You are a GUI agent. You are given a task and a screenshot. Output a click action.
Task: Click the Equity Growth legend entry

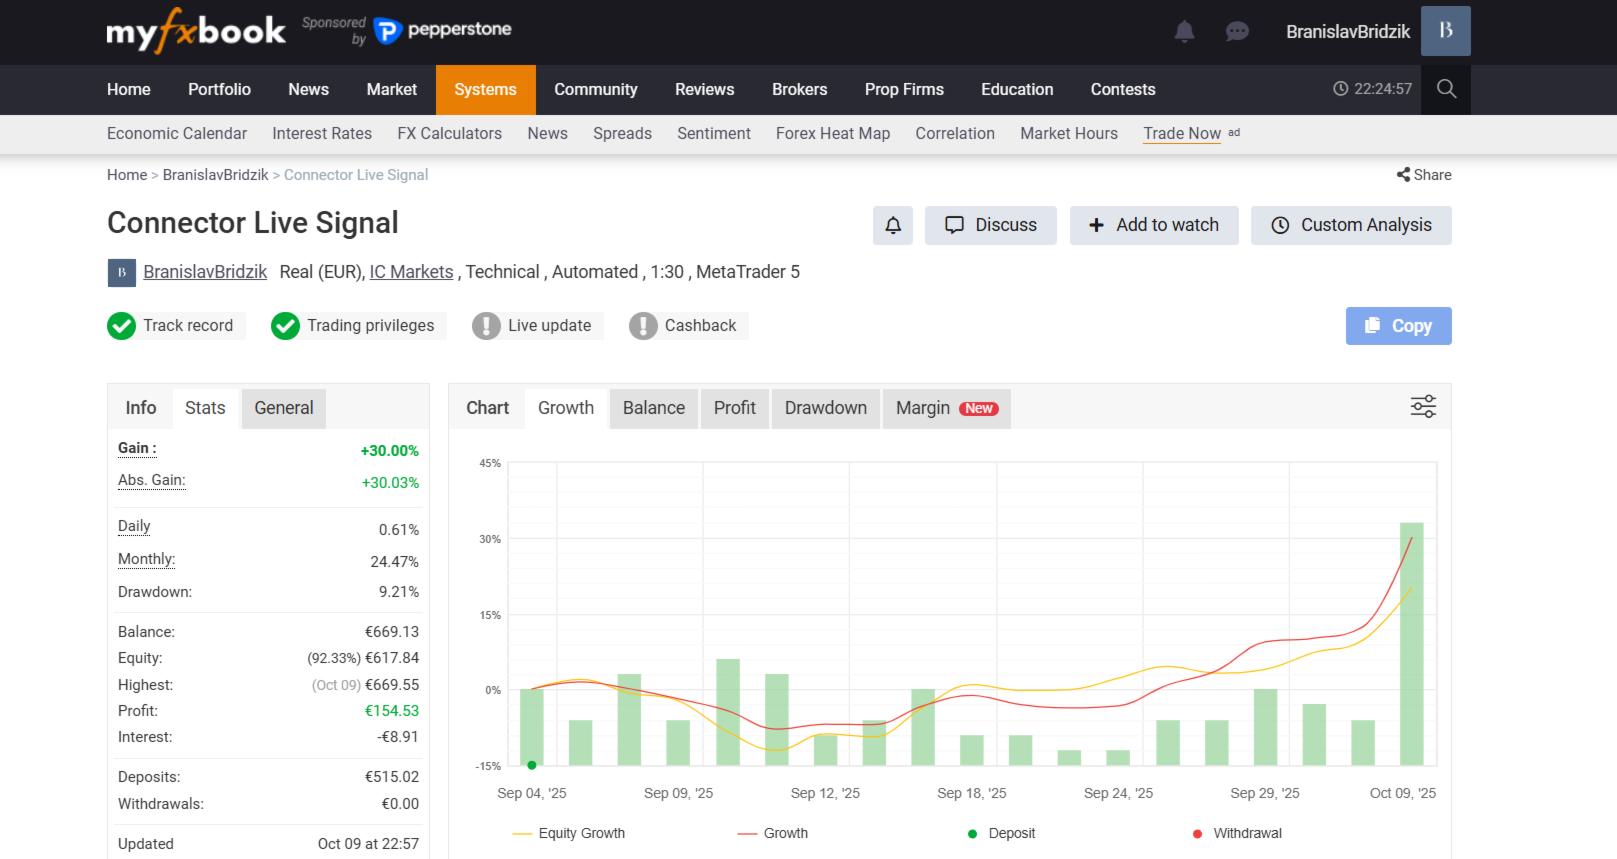point(568,833)
